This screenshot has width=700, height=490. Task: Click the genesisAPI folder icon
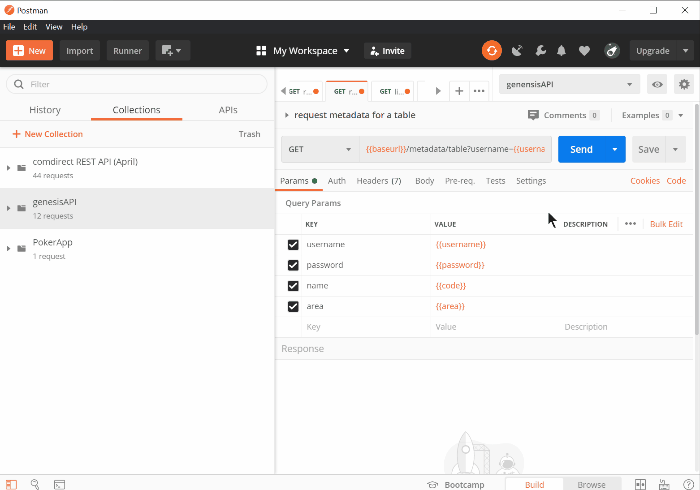point(21,208)
